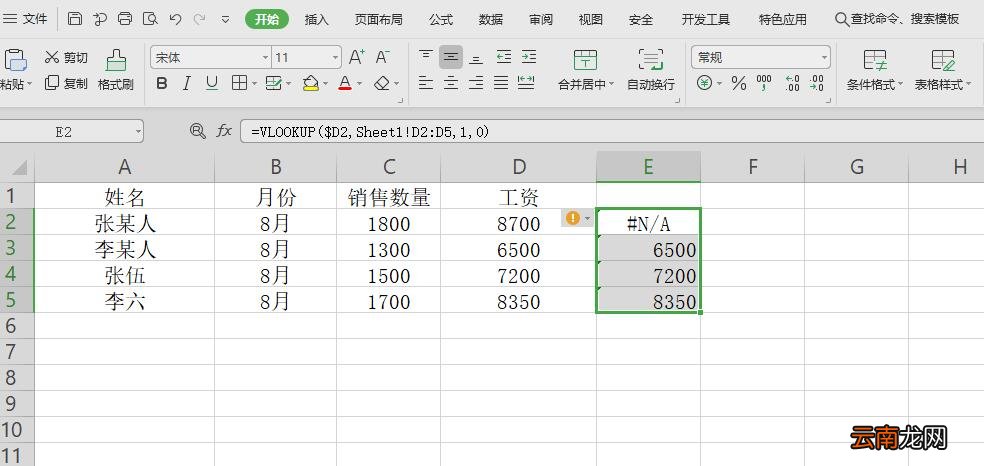The height and width of the screenshot is (466, 984).
Task: Click the decrease indent icon
Action: [x=504, y=57]
